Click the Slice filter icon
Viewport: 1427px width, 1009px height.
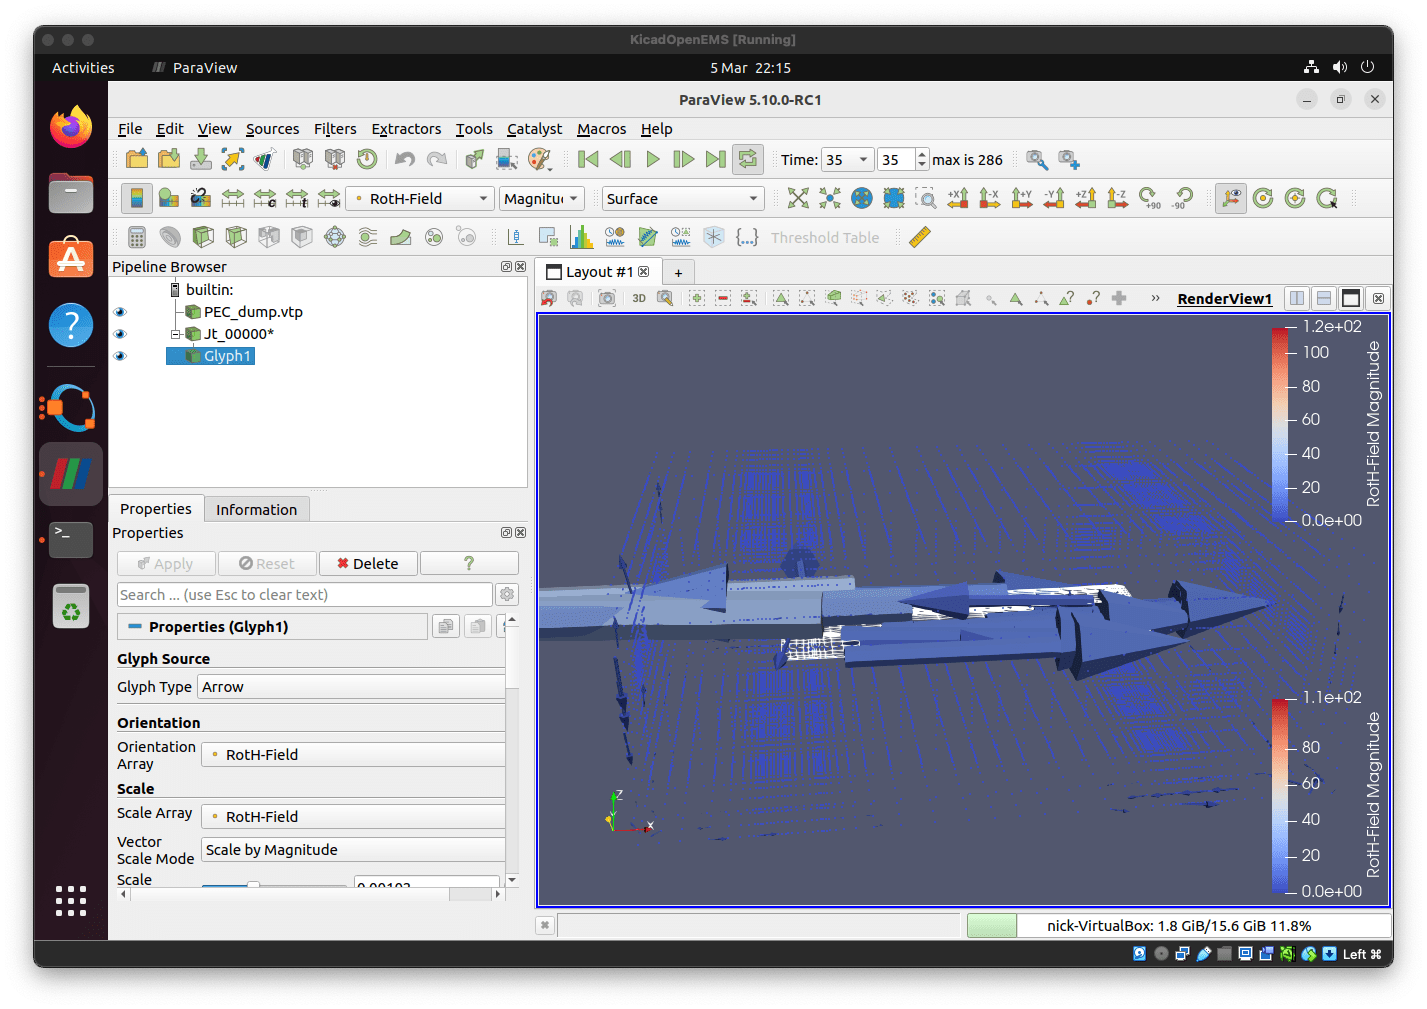(x=236, y=237)
